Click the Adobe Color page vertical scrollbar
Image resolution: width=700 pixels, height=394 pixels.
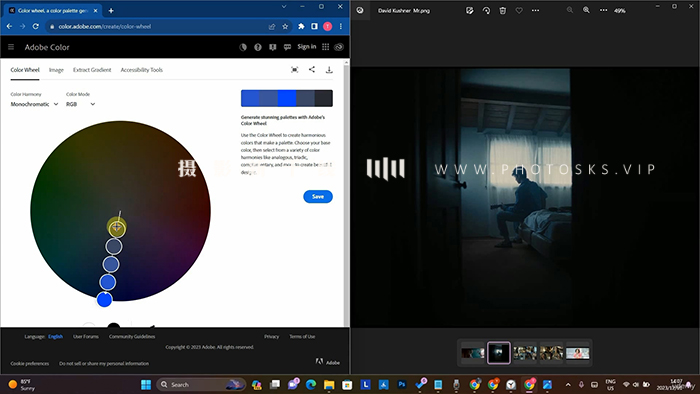346,193
